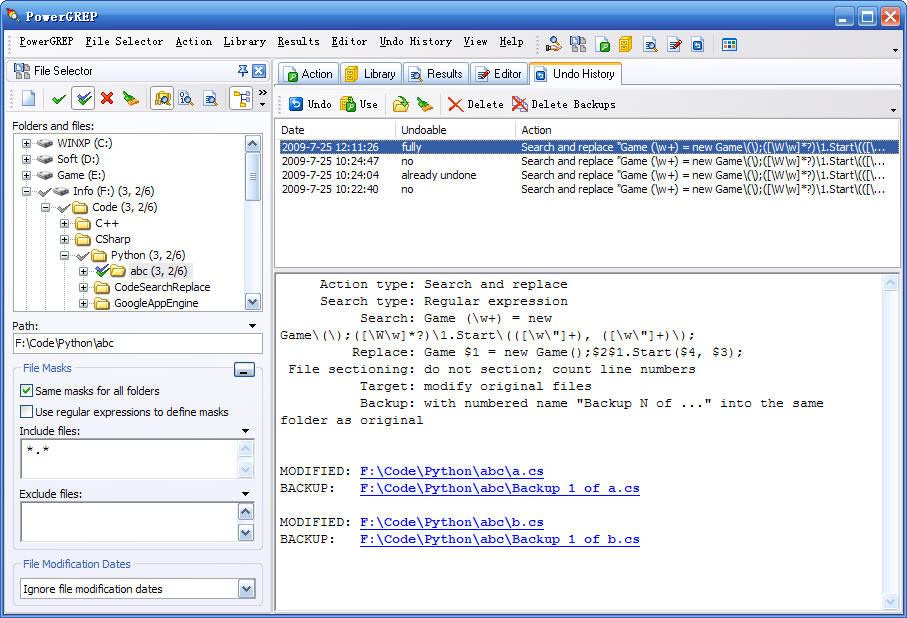Click the folder tree scroll down arrow
This screenshot has width=907, height=618.
pyautogui.click(x=253, y=301)
